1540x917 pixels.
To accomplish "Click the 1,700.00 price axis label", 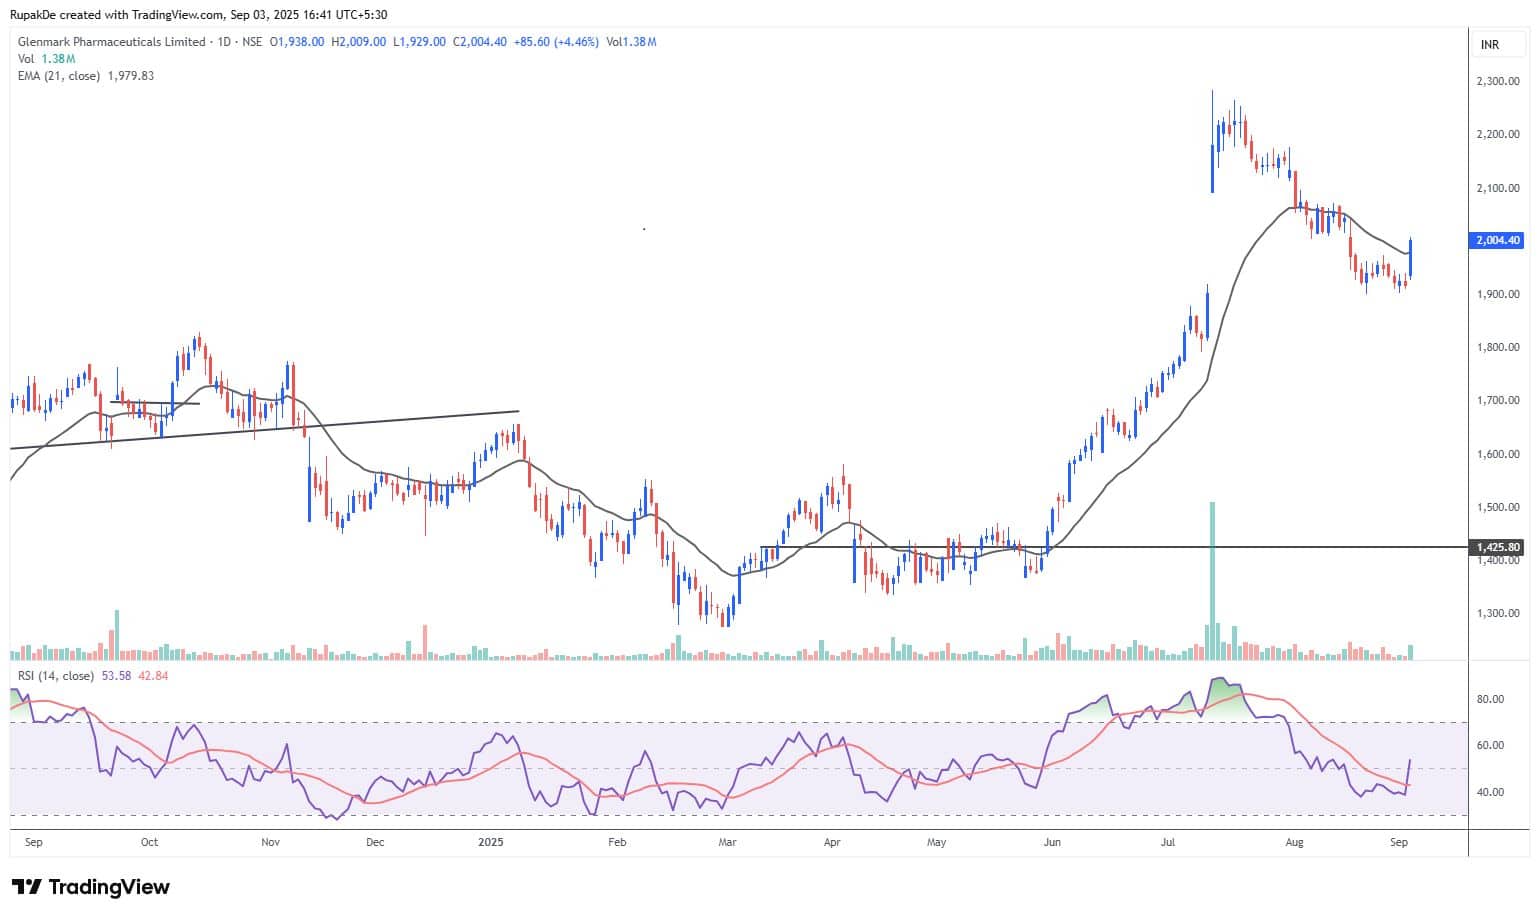I will [1498, 400].
